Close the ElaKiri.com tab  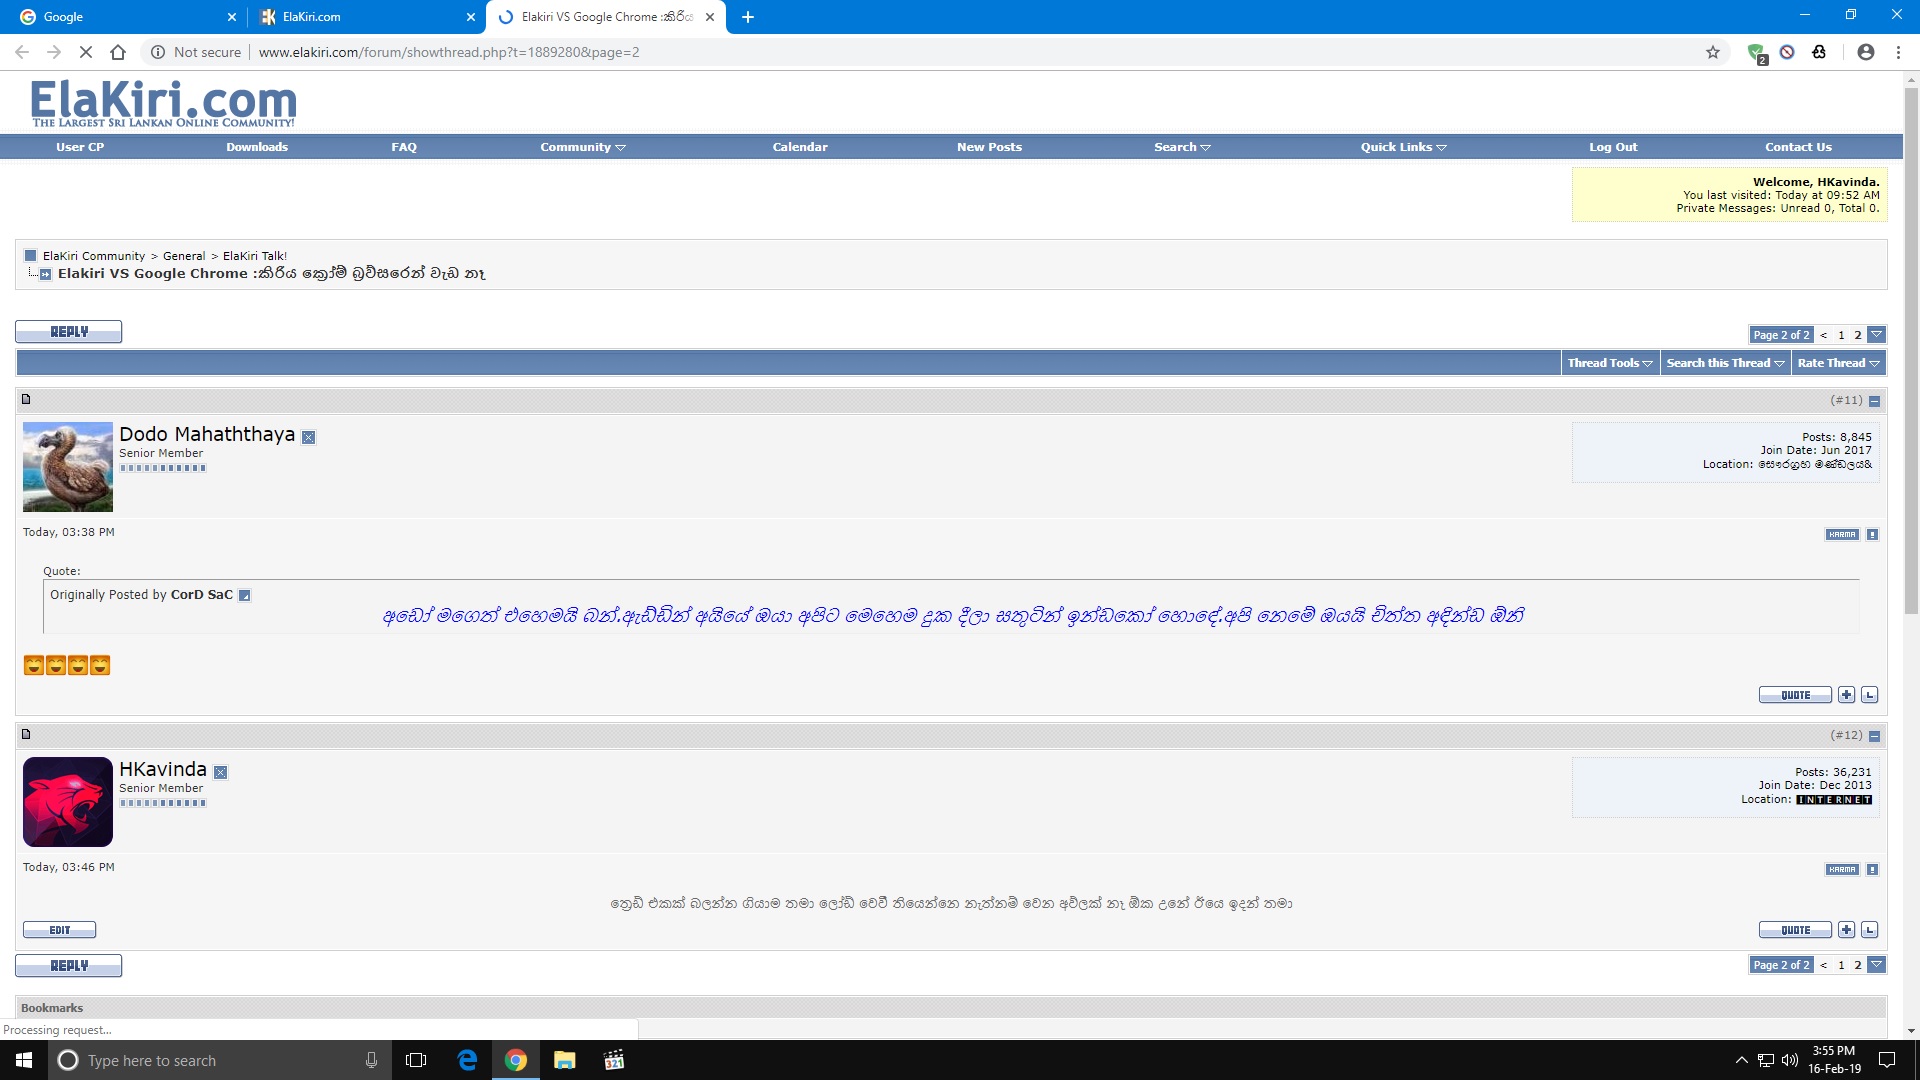tap(471, 17)
